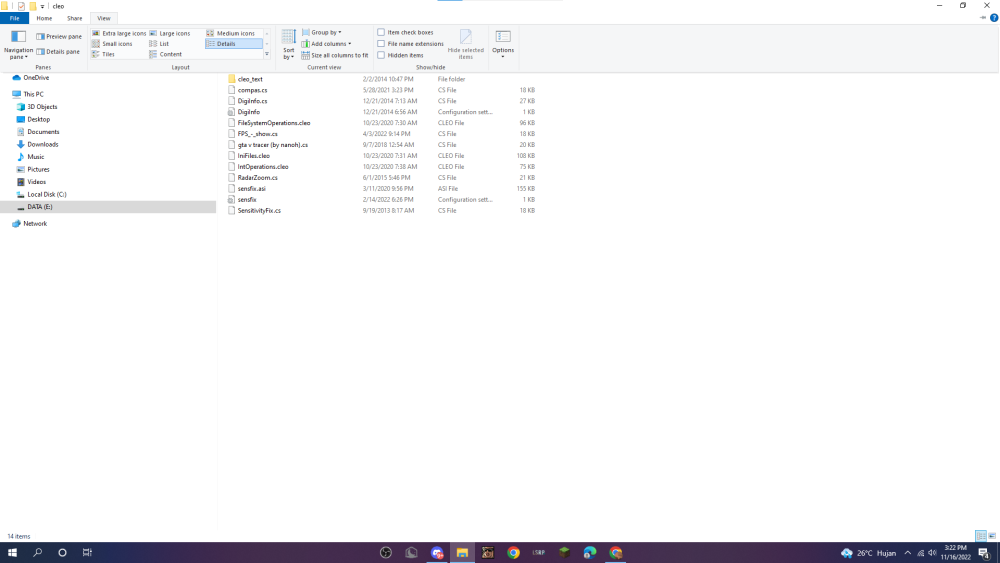The width and height of the screenshot is (1000, 563).
Task: Select Network in navigation pane
Action: coord(35,224)
